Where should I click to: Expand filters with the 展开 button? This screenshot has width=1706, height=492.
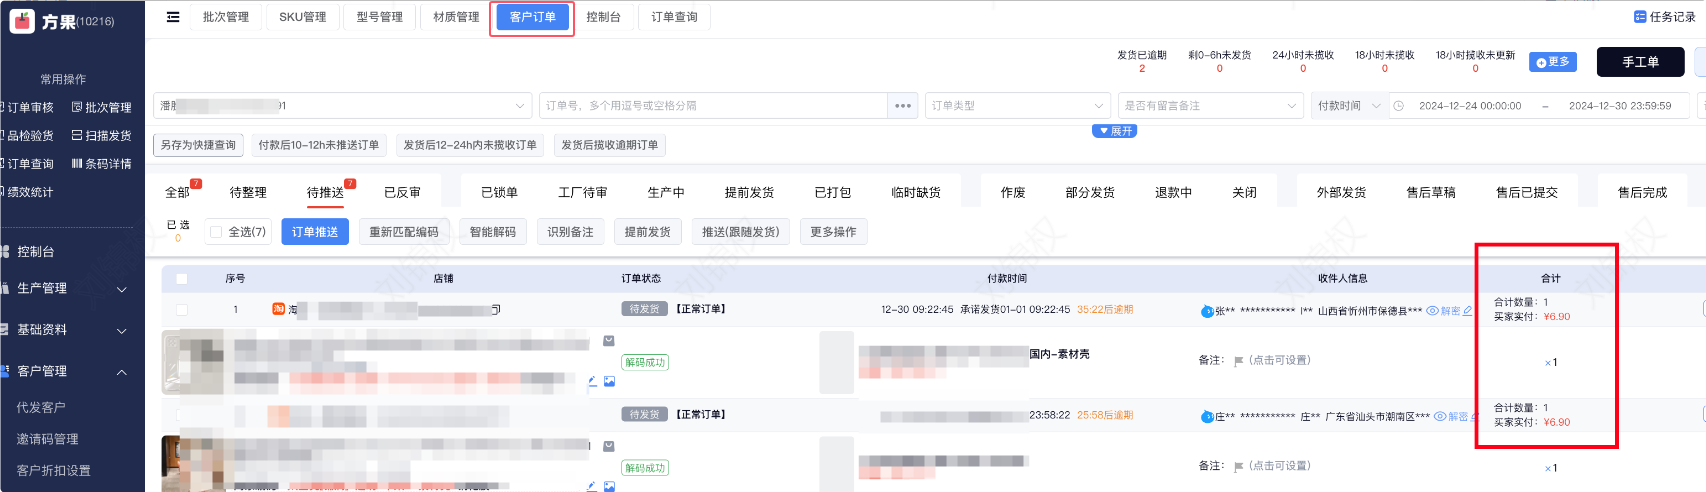1114,131
